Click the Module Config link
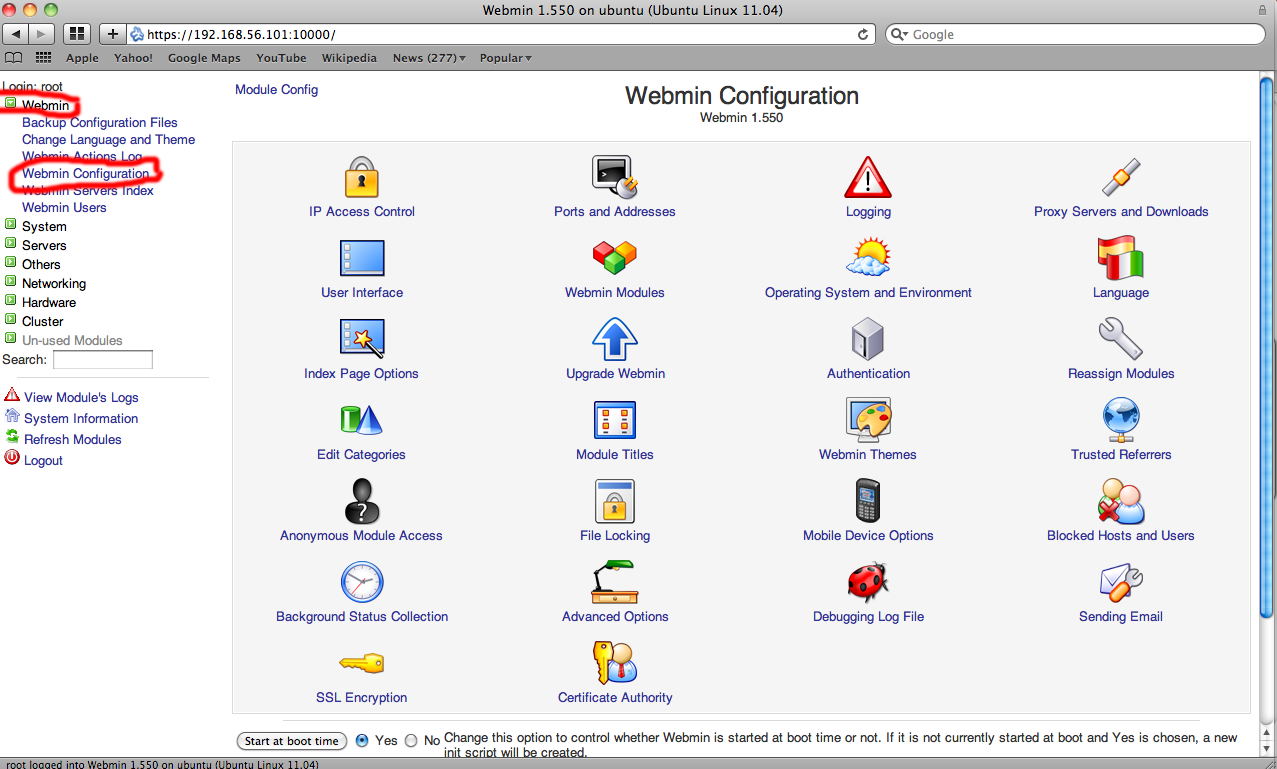This screenshot has width=1277, height=769. pyautogui.click(x=276, y=89)
